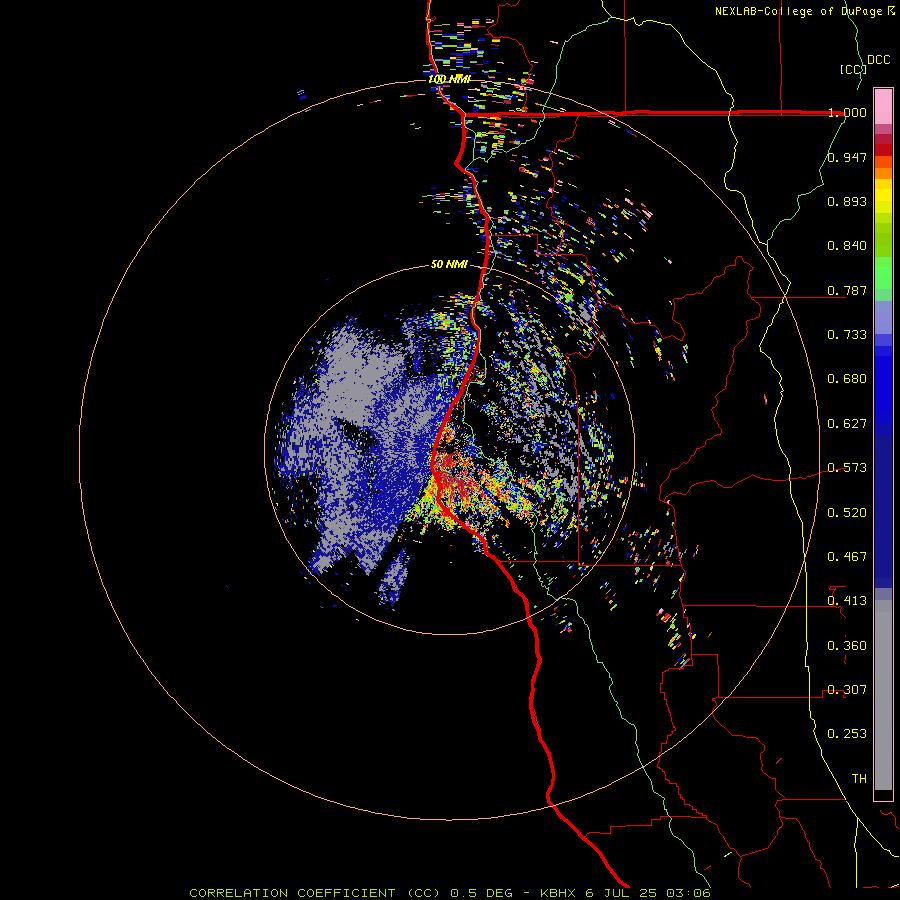The height and width of the screenshot is (900, 900).
Task: Pick the yellow band on the color scale
Action: tap(883, 196)
